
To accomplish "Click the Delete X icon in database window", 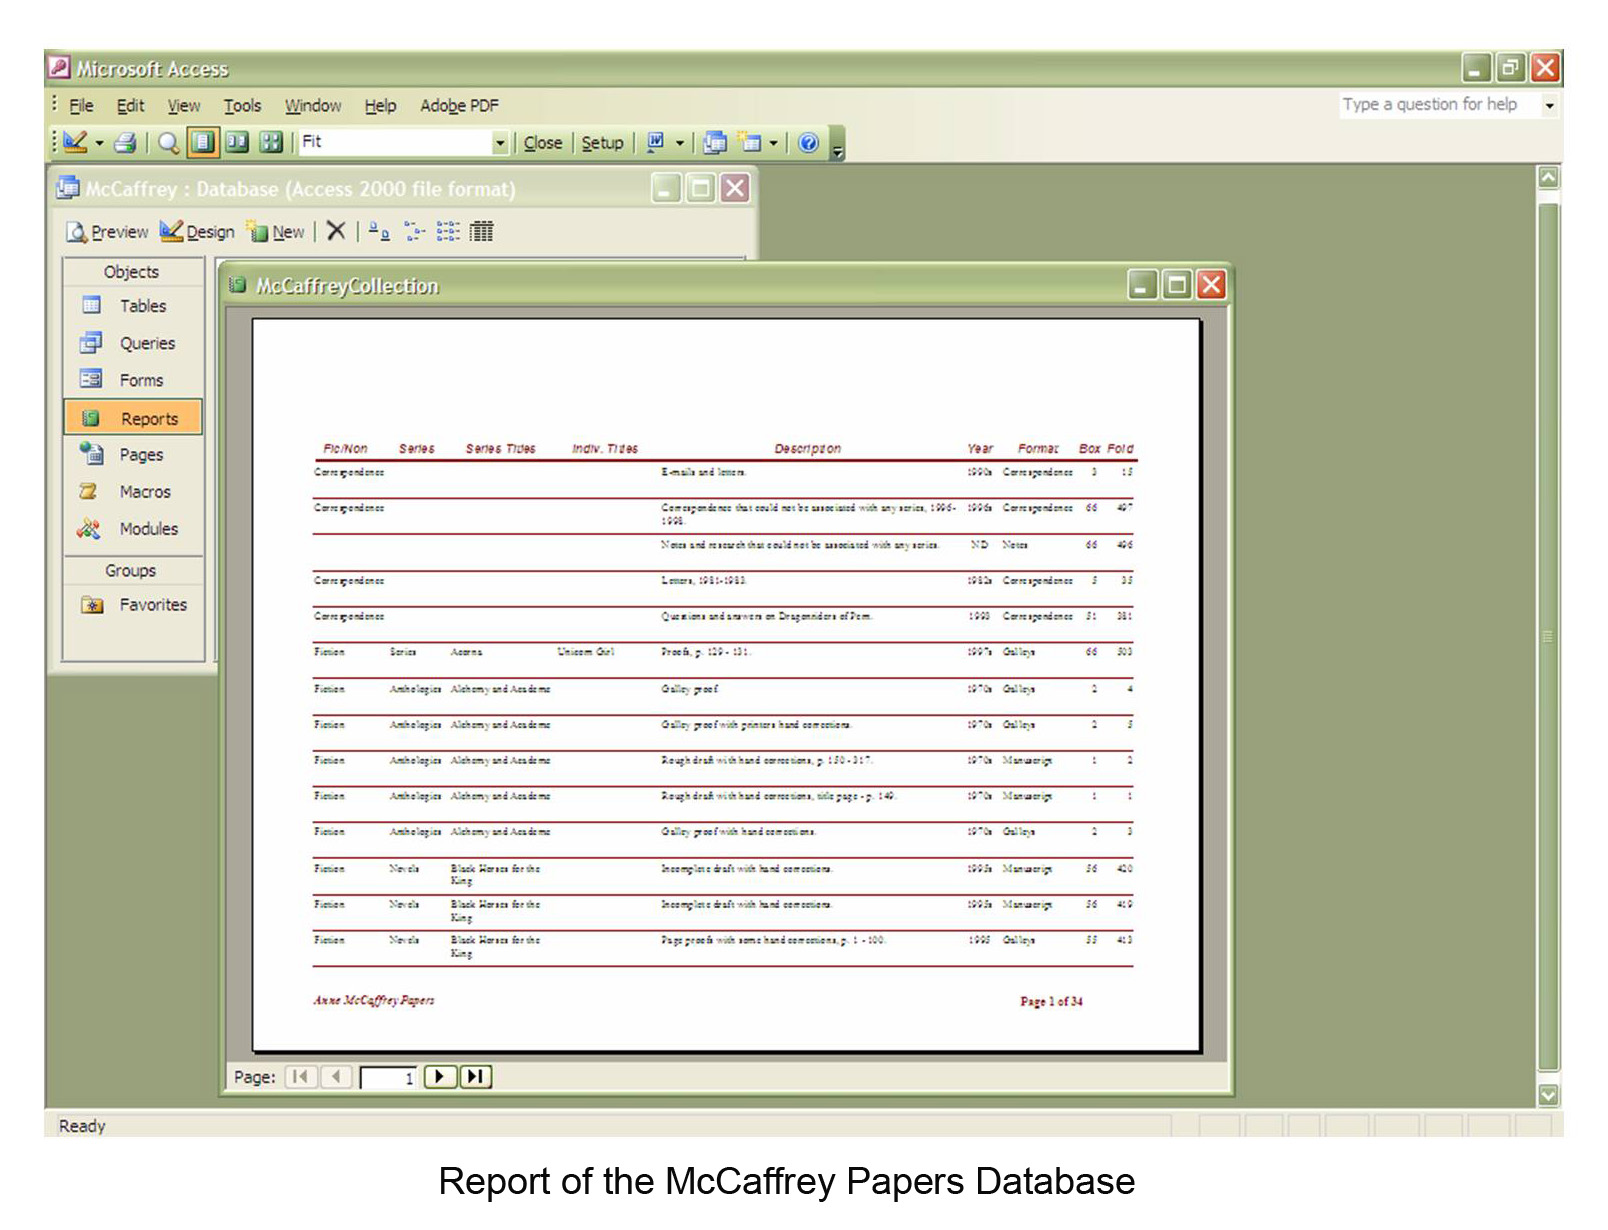I will (x=336, y=231).
